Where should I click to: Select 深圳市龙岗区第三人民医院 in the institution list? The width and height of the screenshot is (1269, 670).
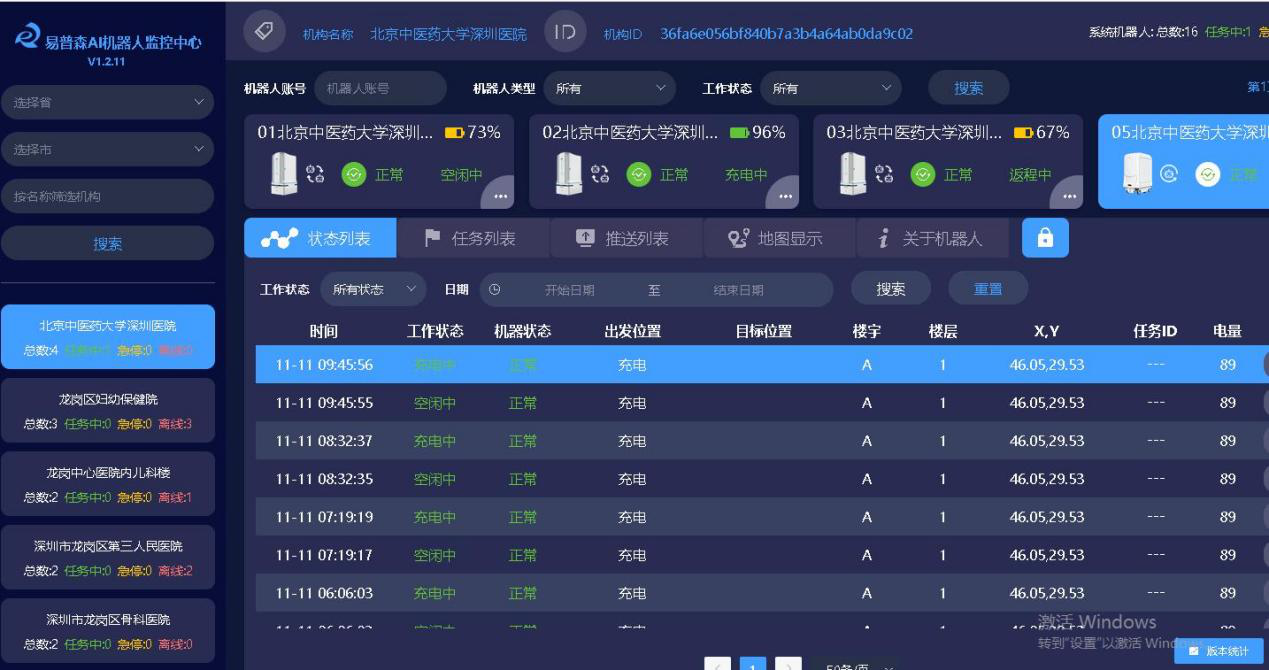point(107,558)
